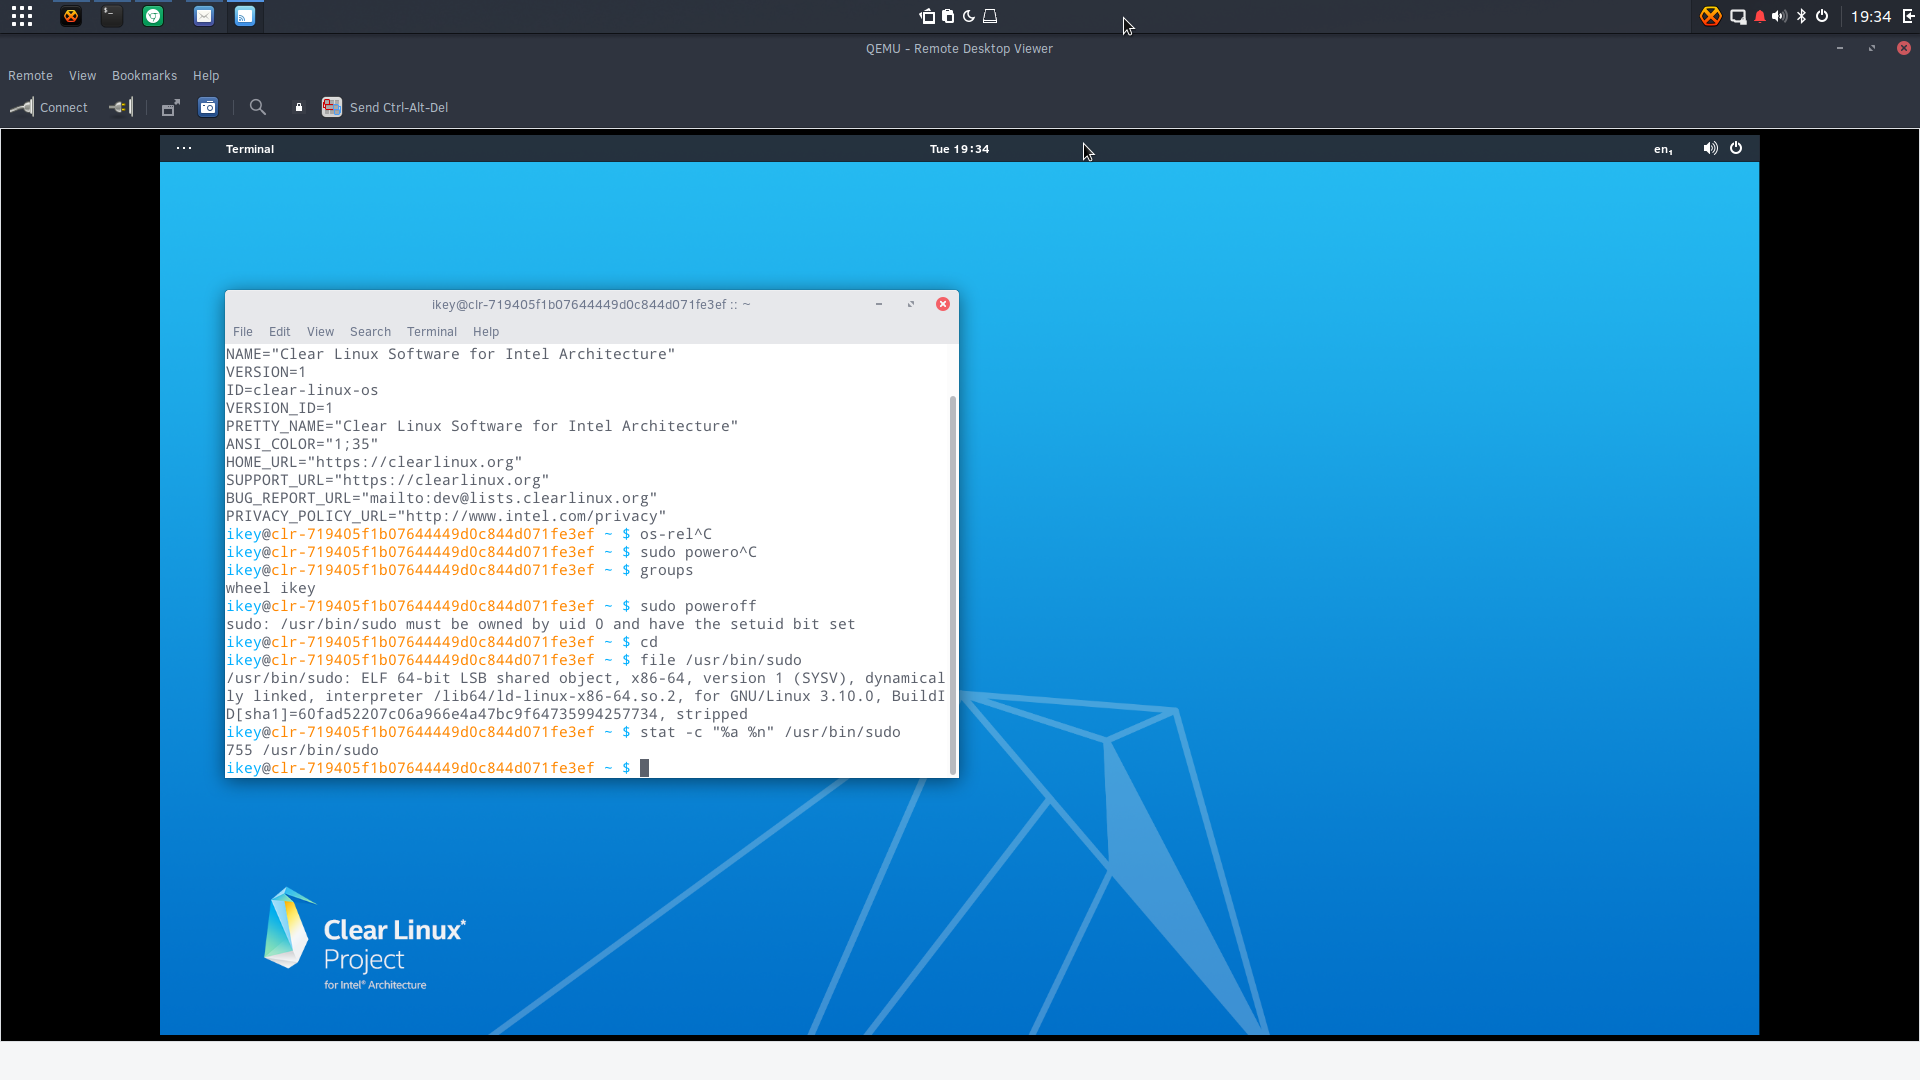The image size is (1920, 1080).
Task: Open the Bookmarks menu
Action: pyautogui.click(x=144, y=76)
